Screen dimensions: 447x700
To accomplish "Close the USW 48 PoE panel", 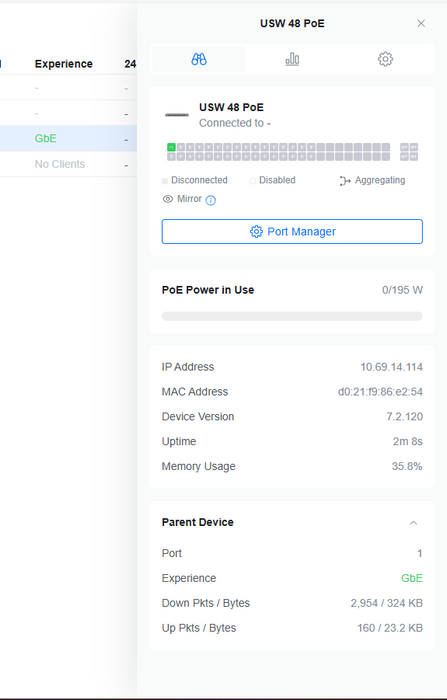I will pos(421,23).
